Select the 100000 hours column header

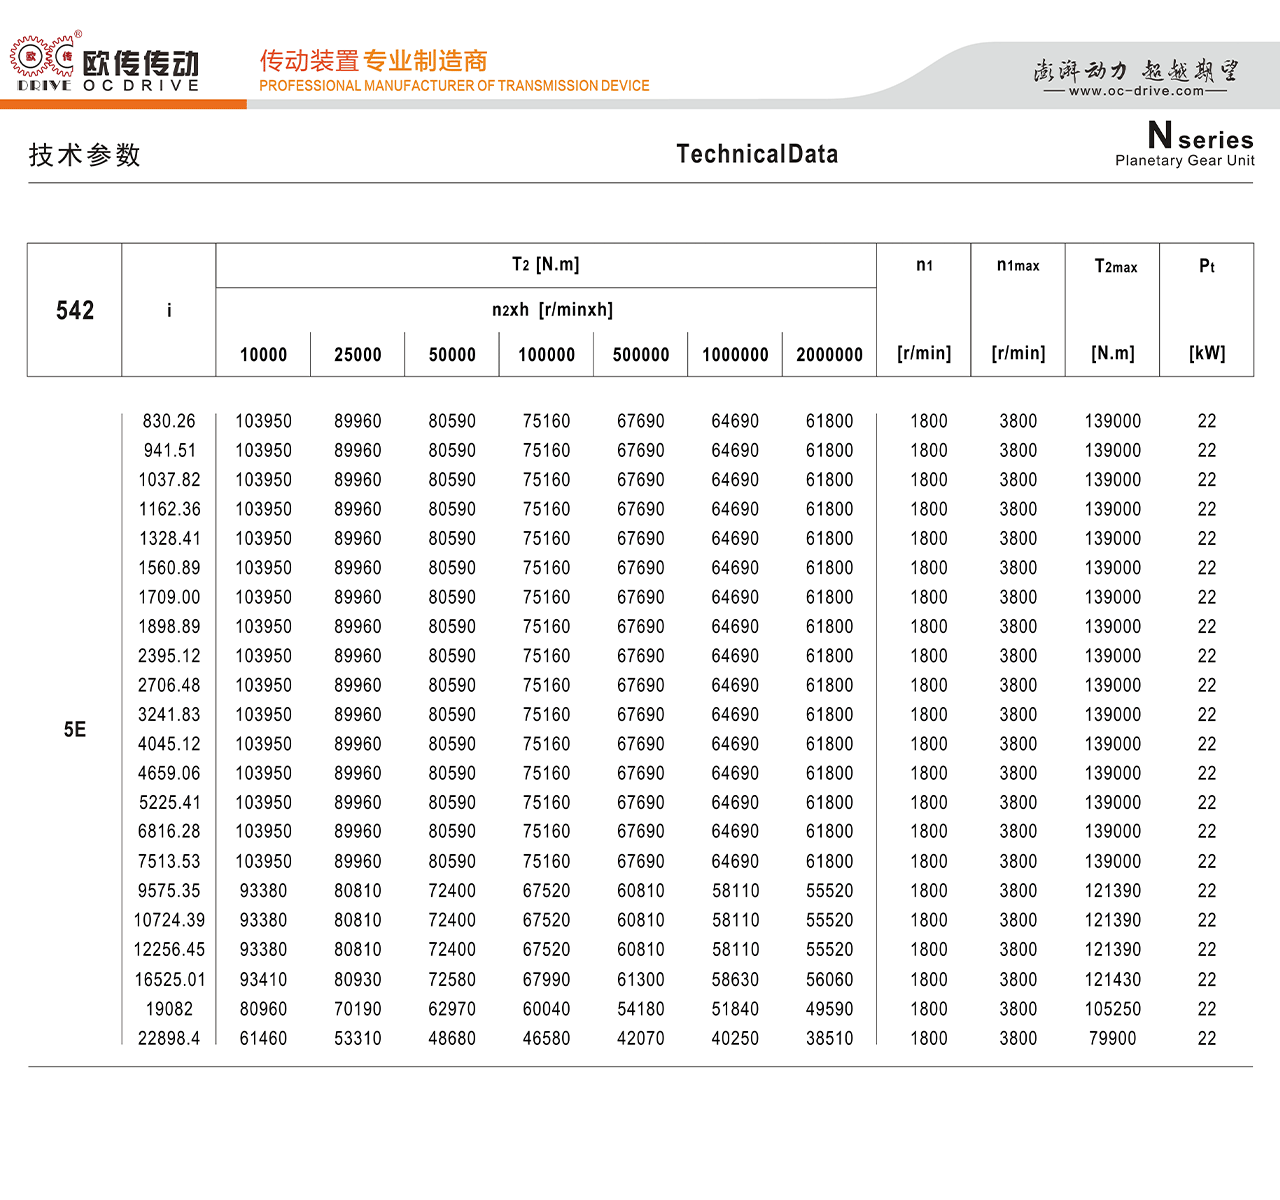pos(547,355)
